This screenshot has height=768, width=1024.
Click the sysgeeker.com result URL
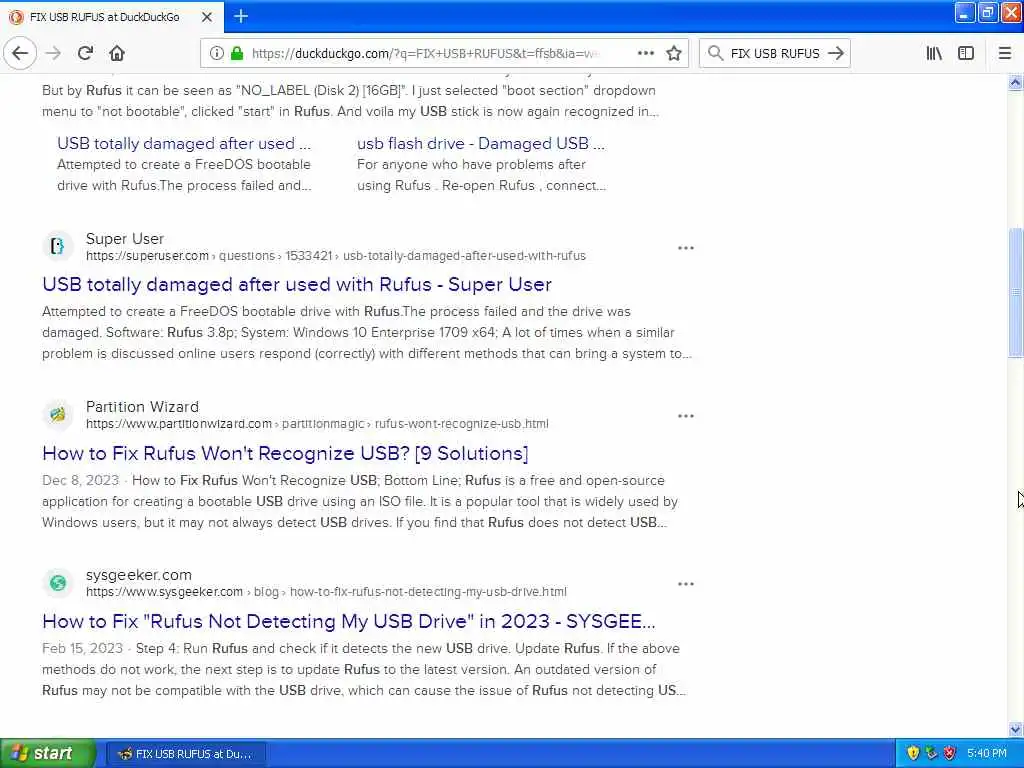coord(327,592)
